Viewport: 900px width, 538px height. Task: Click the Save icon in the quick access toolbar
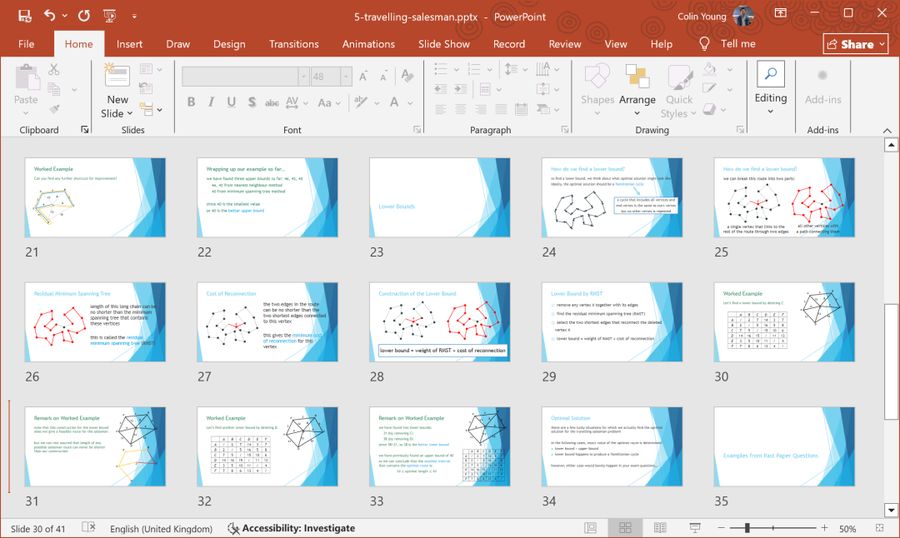point(24,16)
